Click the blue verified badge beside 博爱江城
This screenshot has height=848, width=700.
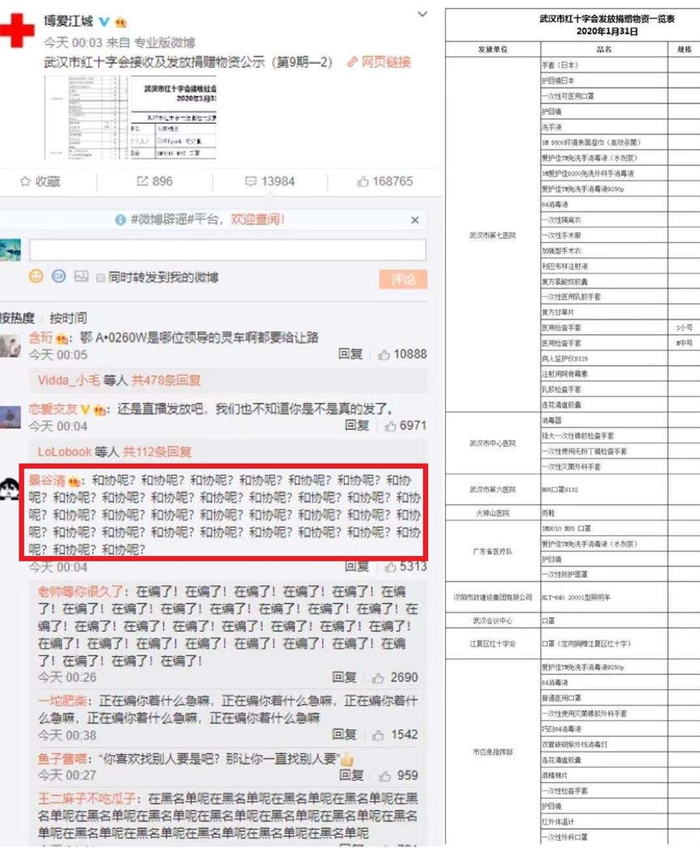[104, 22]
